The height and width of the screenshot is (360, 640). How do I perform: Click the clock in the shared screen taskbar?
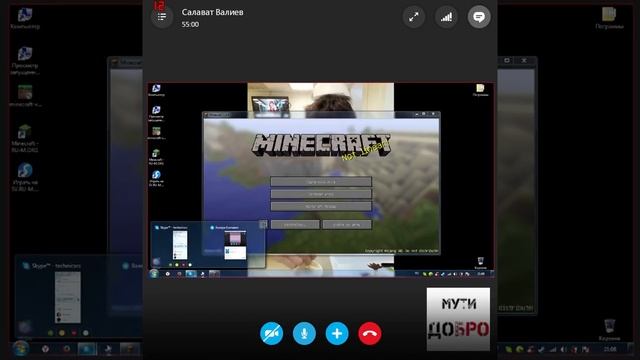click(481, 274)
